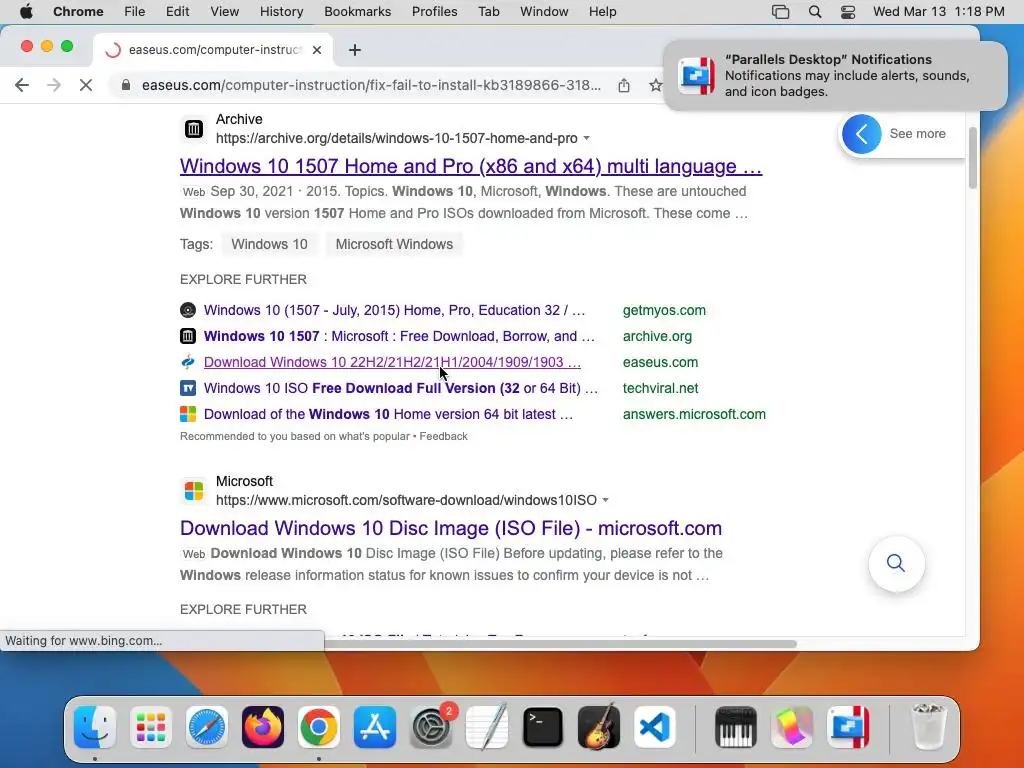This screenshot has height=768, width=1024.
Task: Click the floating search magnifier button
Action: click(x=896, y=563)
